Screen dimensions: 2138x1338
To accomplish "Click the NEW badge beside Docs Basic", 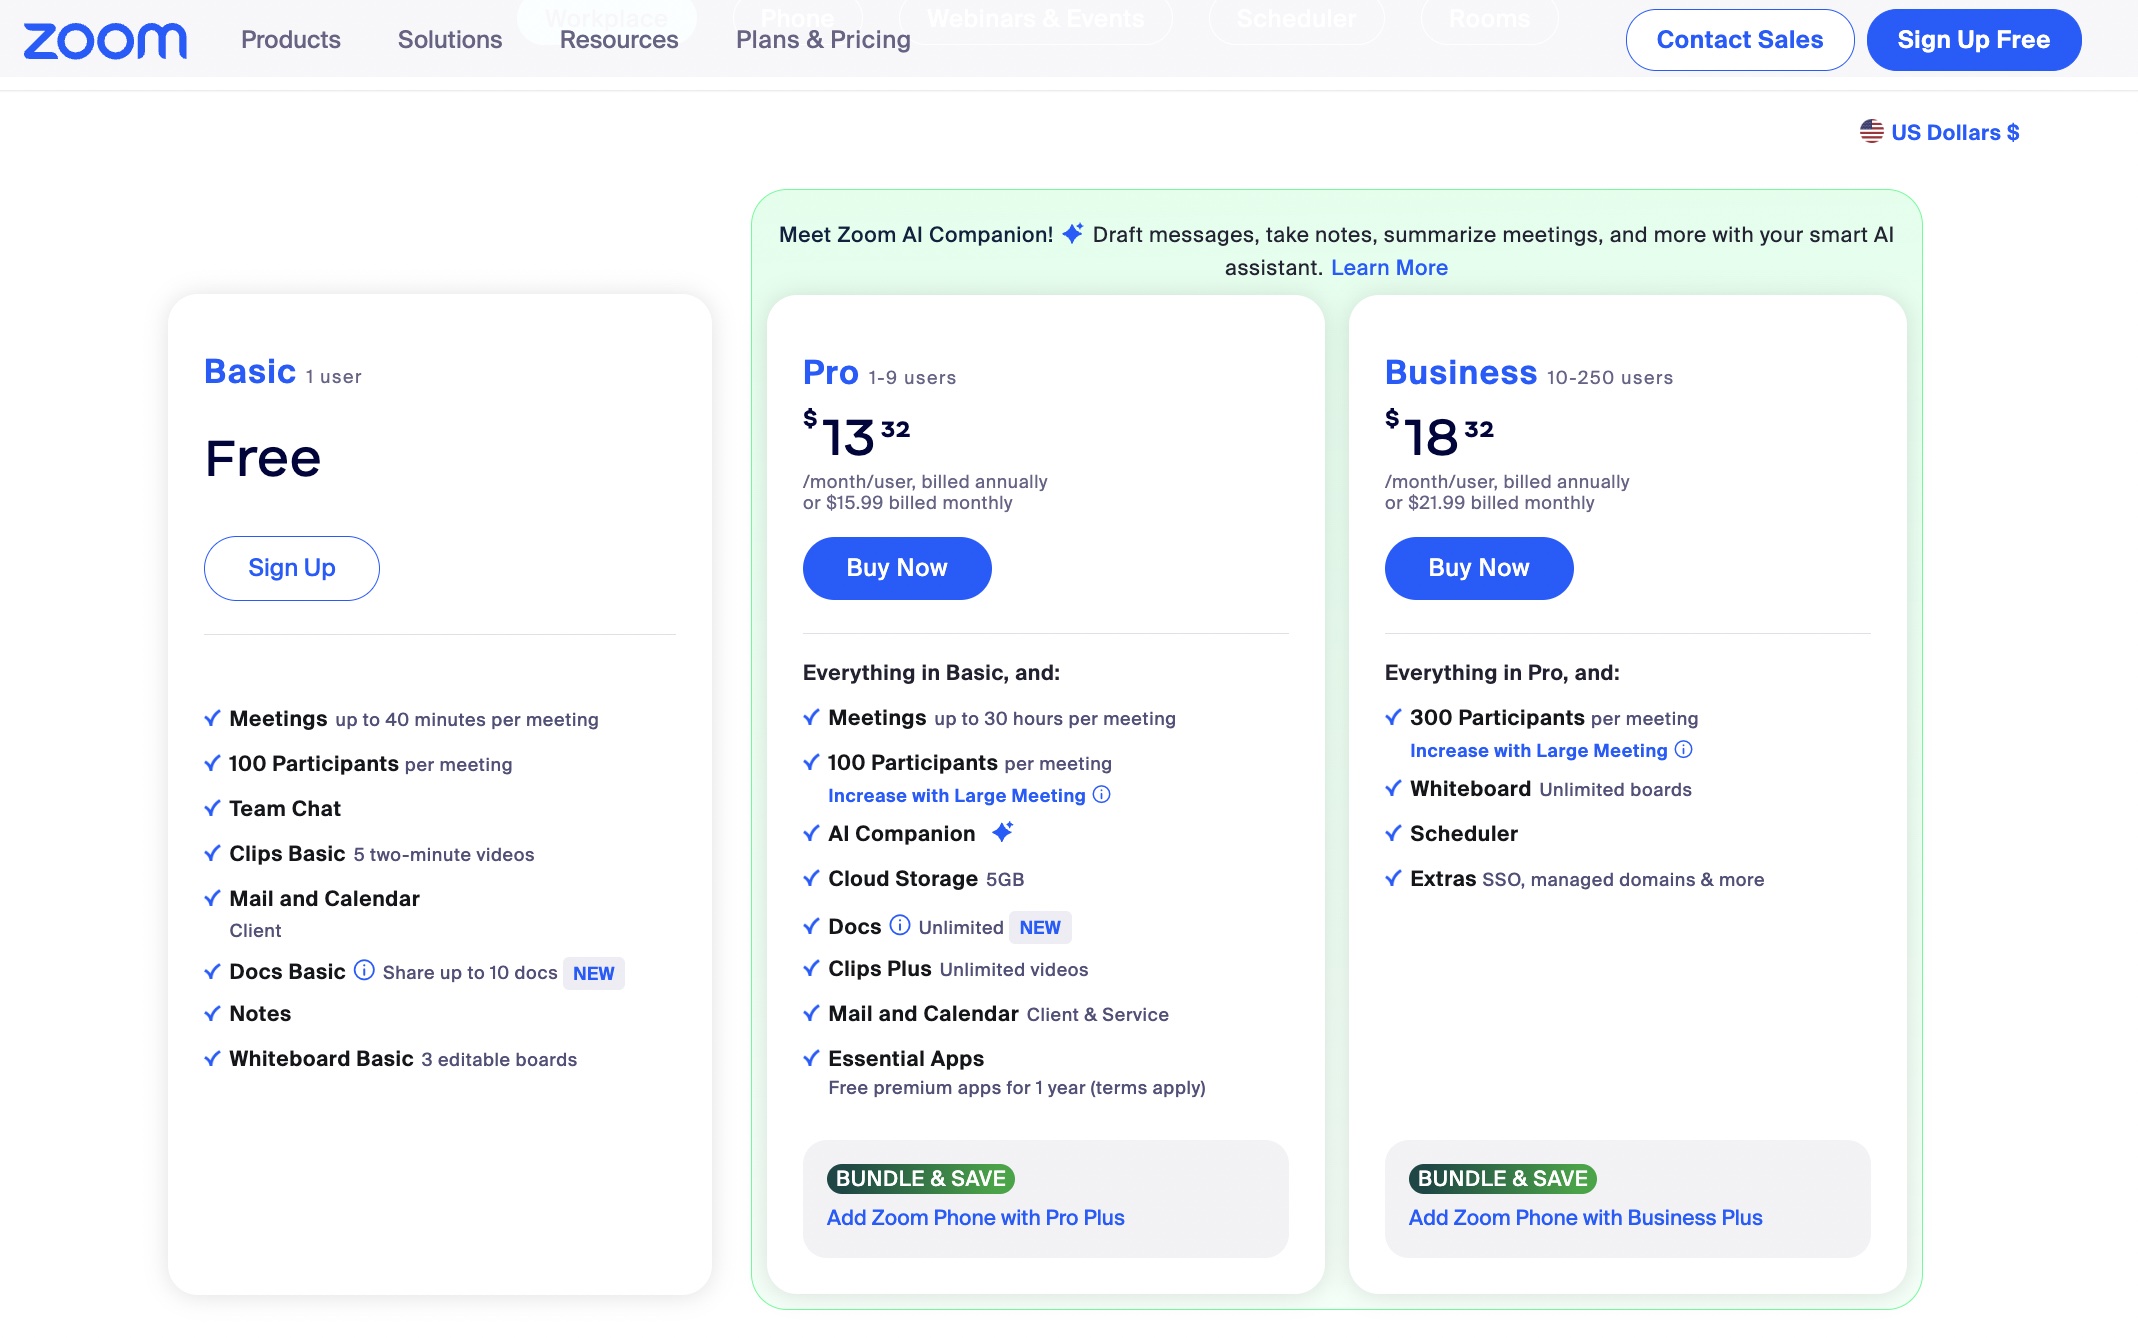I will click(x=594, y=974).
